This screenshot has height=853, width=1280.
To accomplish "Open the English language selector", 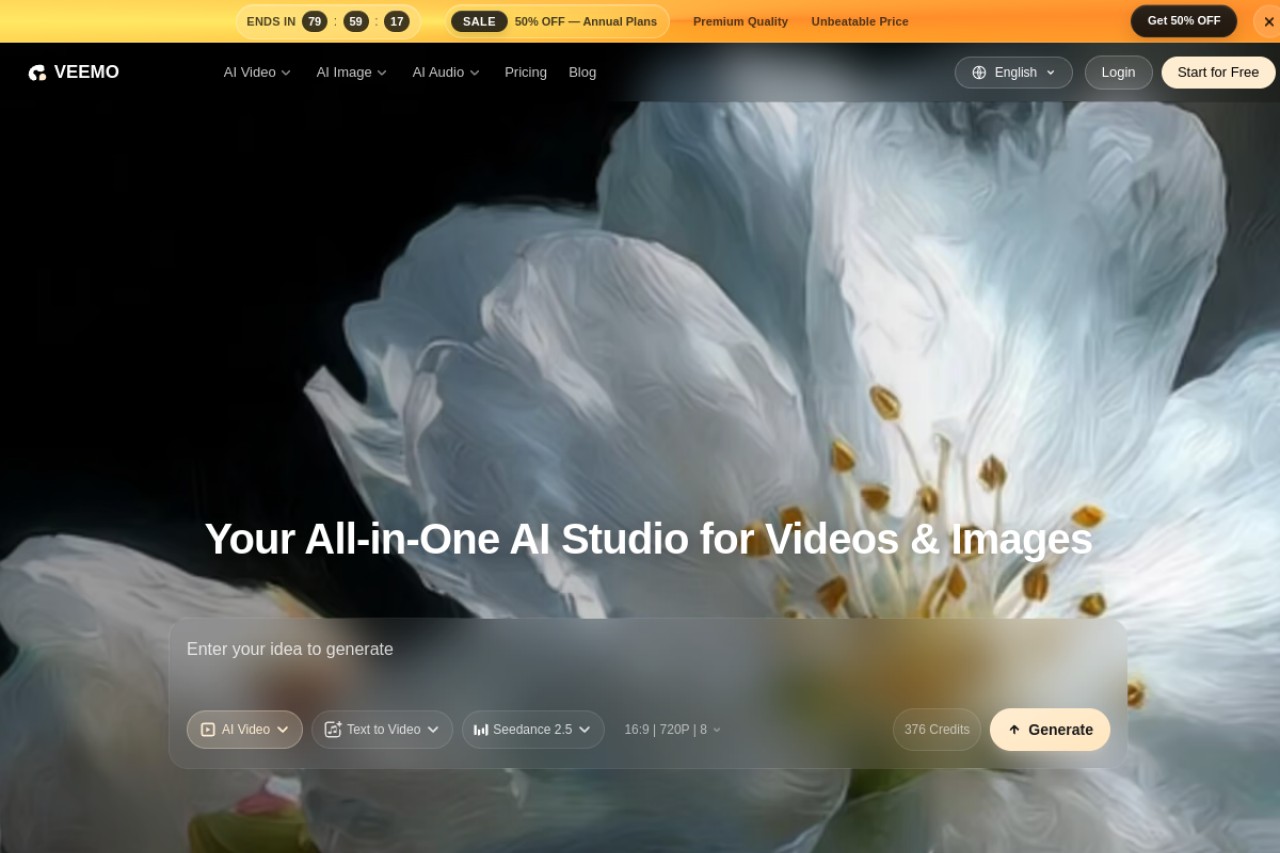I will 1013,72.
